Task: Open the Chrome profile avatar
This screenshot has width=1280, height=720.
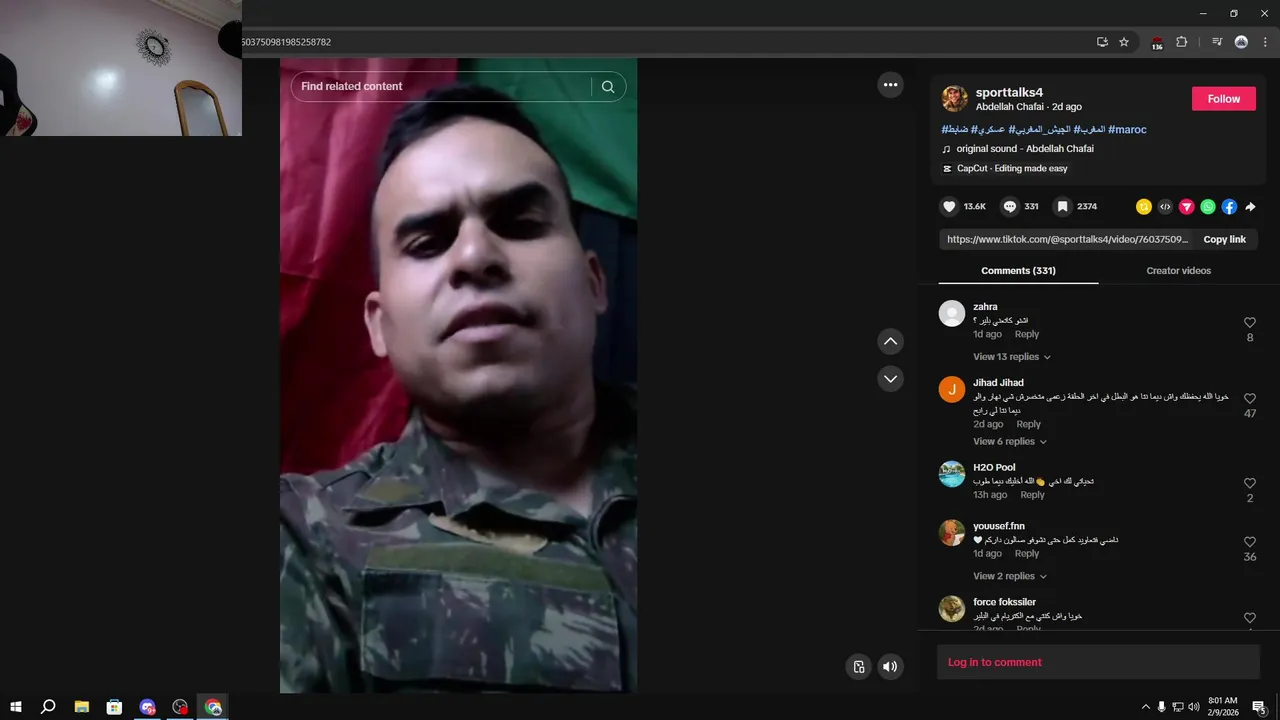Action: (x=1241, y=42)
